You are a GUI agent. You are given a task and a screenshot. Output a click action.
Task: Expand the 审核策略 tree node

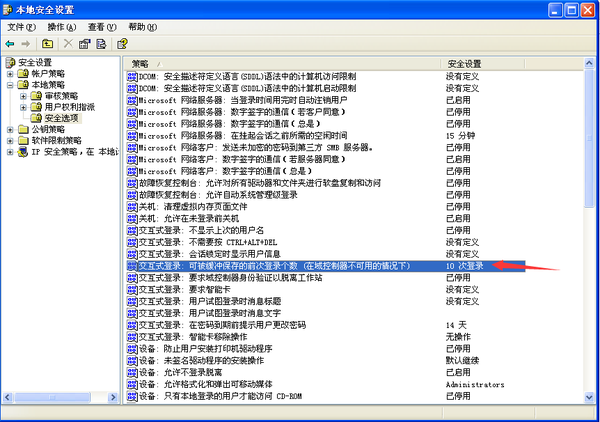pyautogui.click(x=23, y=96)
